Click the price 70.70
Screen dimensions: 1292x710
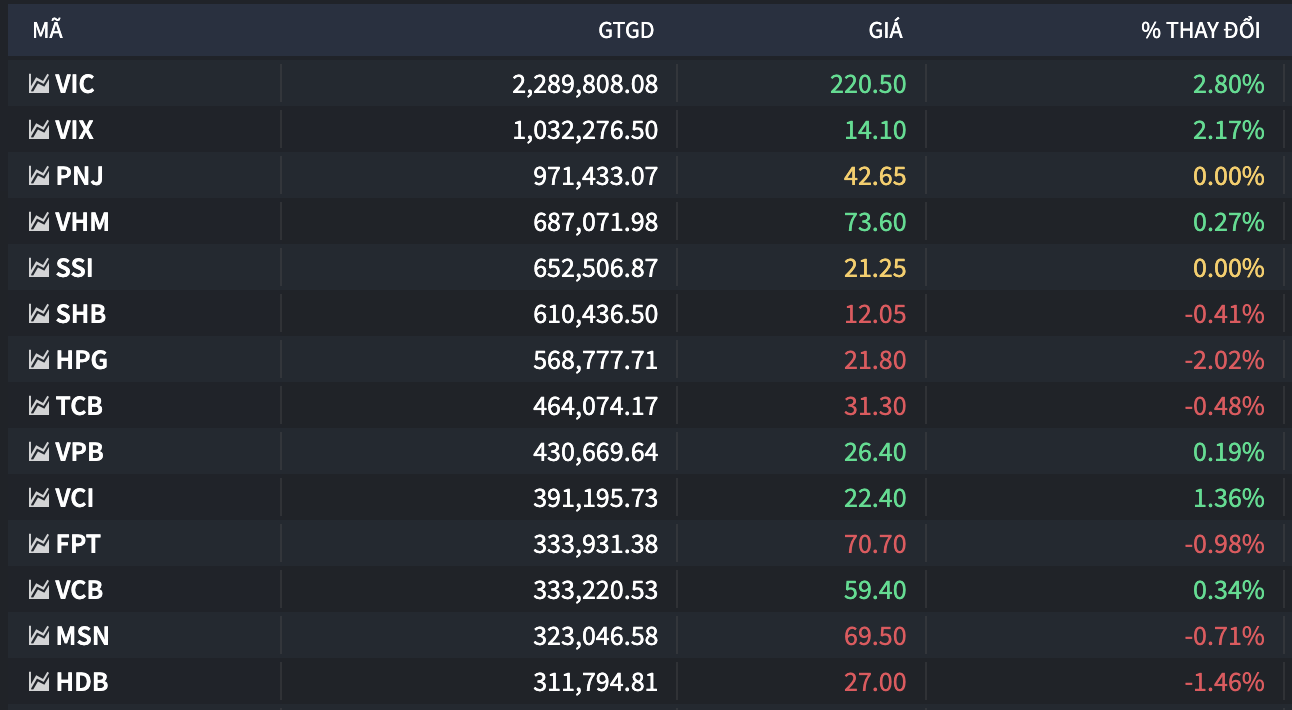pos(875,544)
